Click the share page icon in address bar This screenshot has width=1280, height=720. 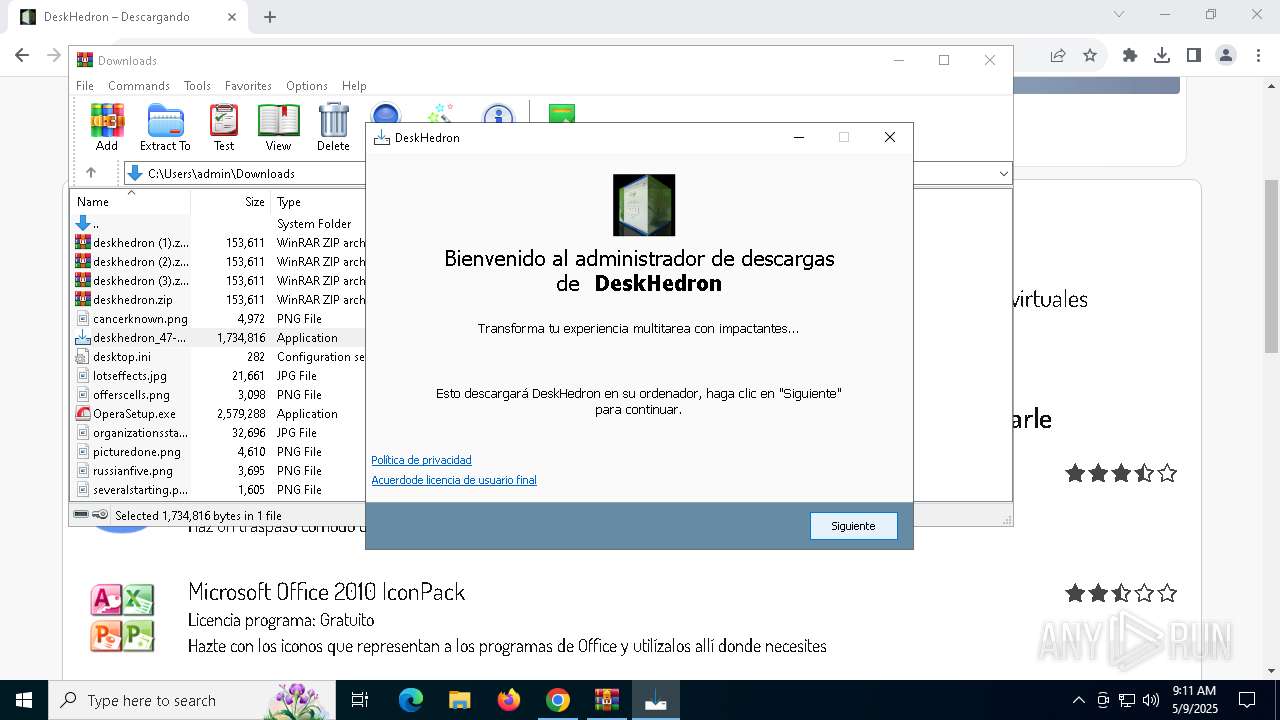coord(1058,56)
